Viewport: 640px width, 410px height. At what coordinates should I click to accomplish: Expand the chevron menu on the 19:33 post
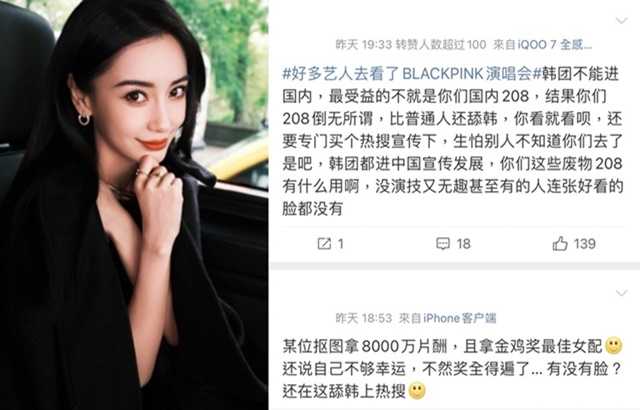pyautogui.click(x=621, y=20)
